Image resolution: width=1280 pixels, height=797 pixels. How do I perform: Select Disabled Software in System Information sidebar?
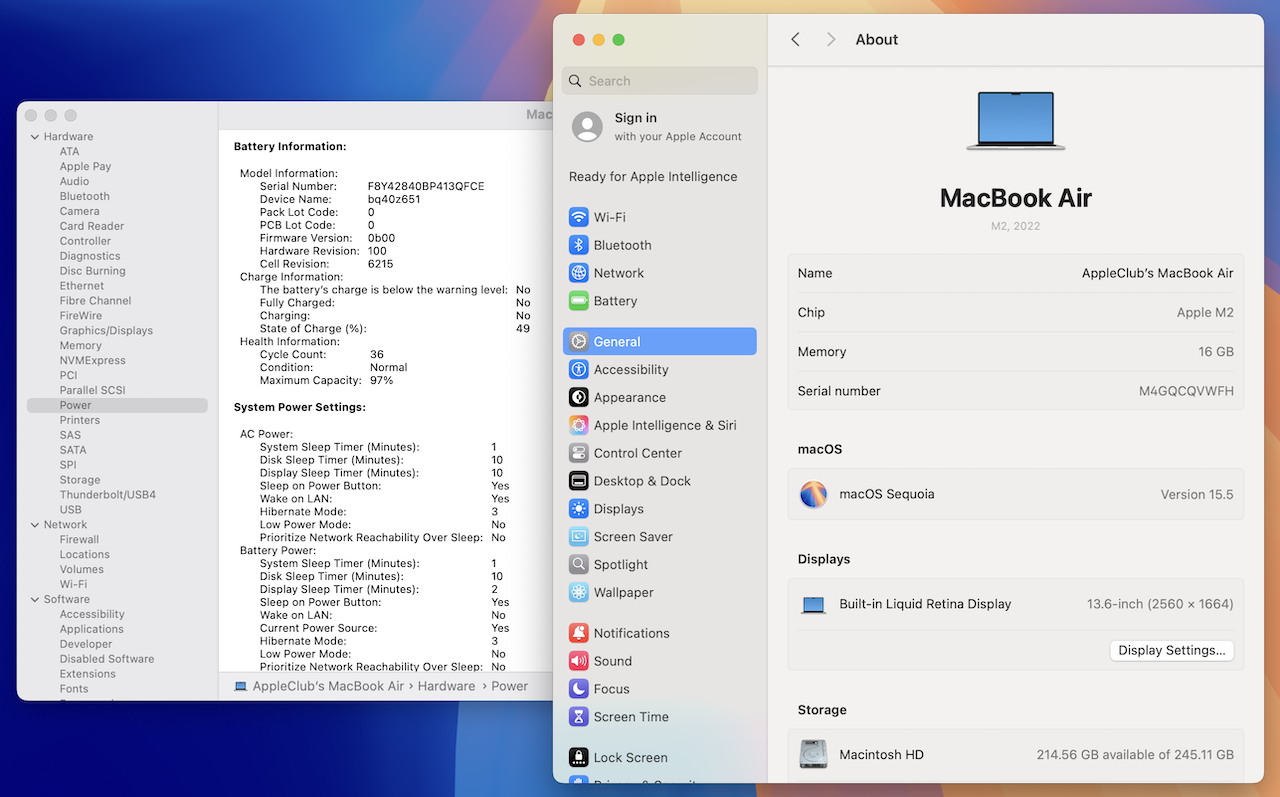(x=106, y=659)
